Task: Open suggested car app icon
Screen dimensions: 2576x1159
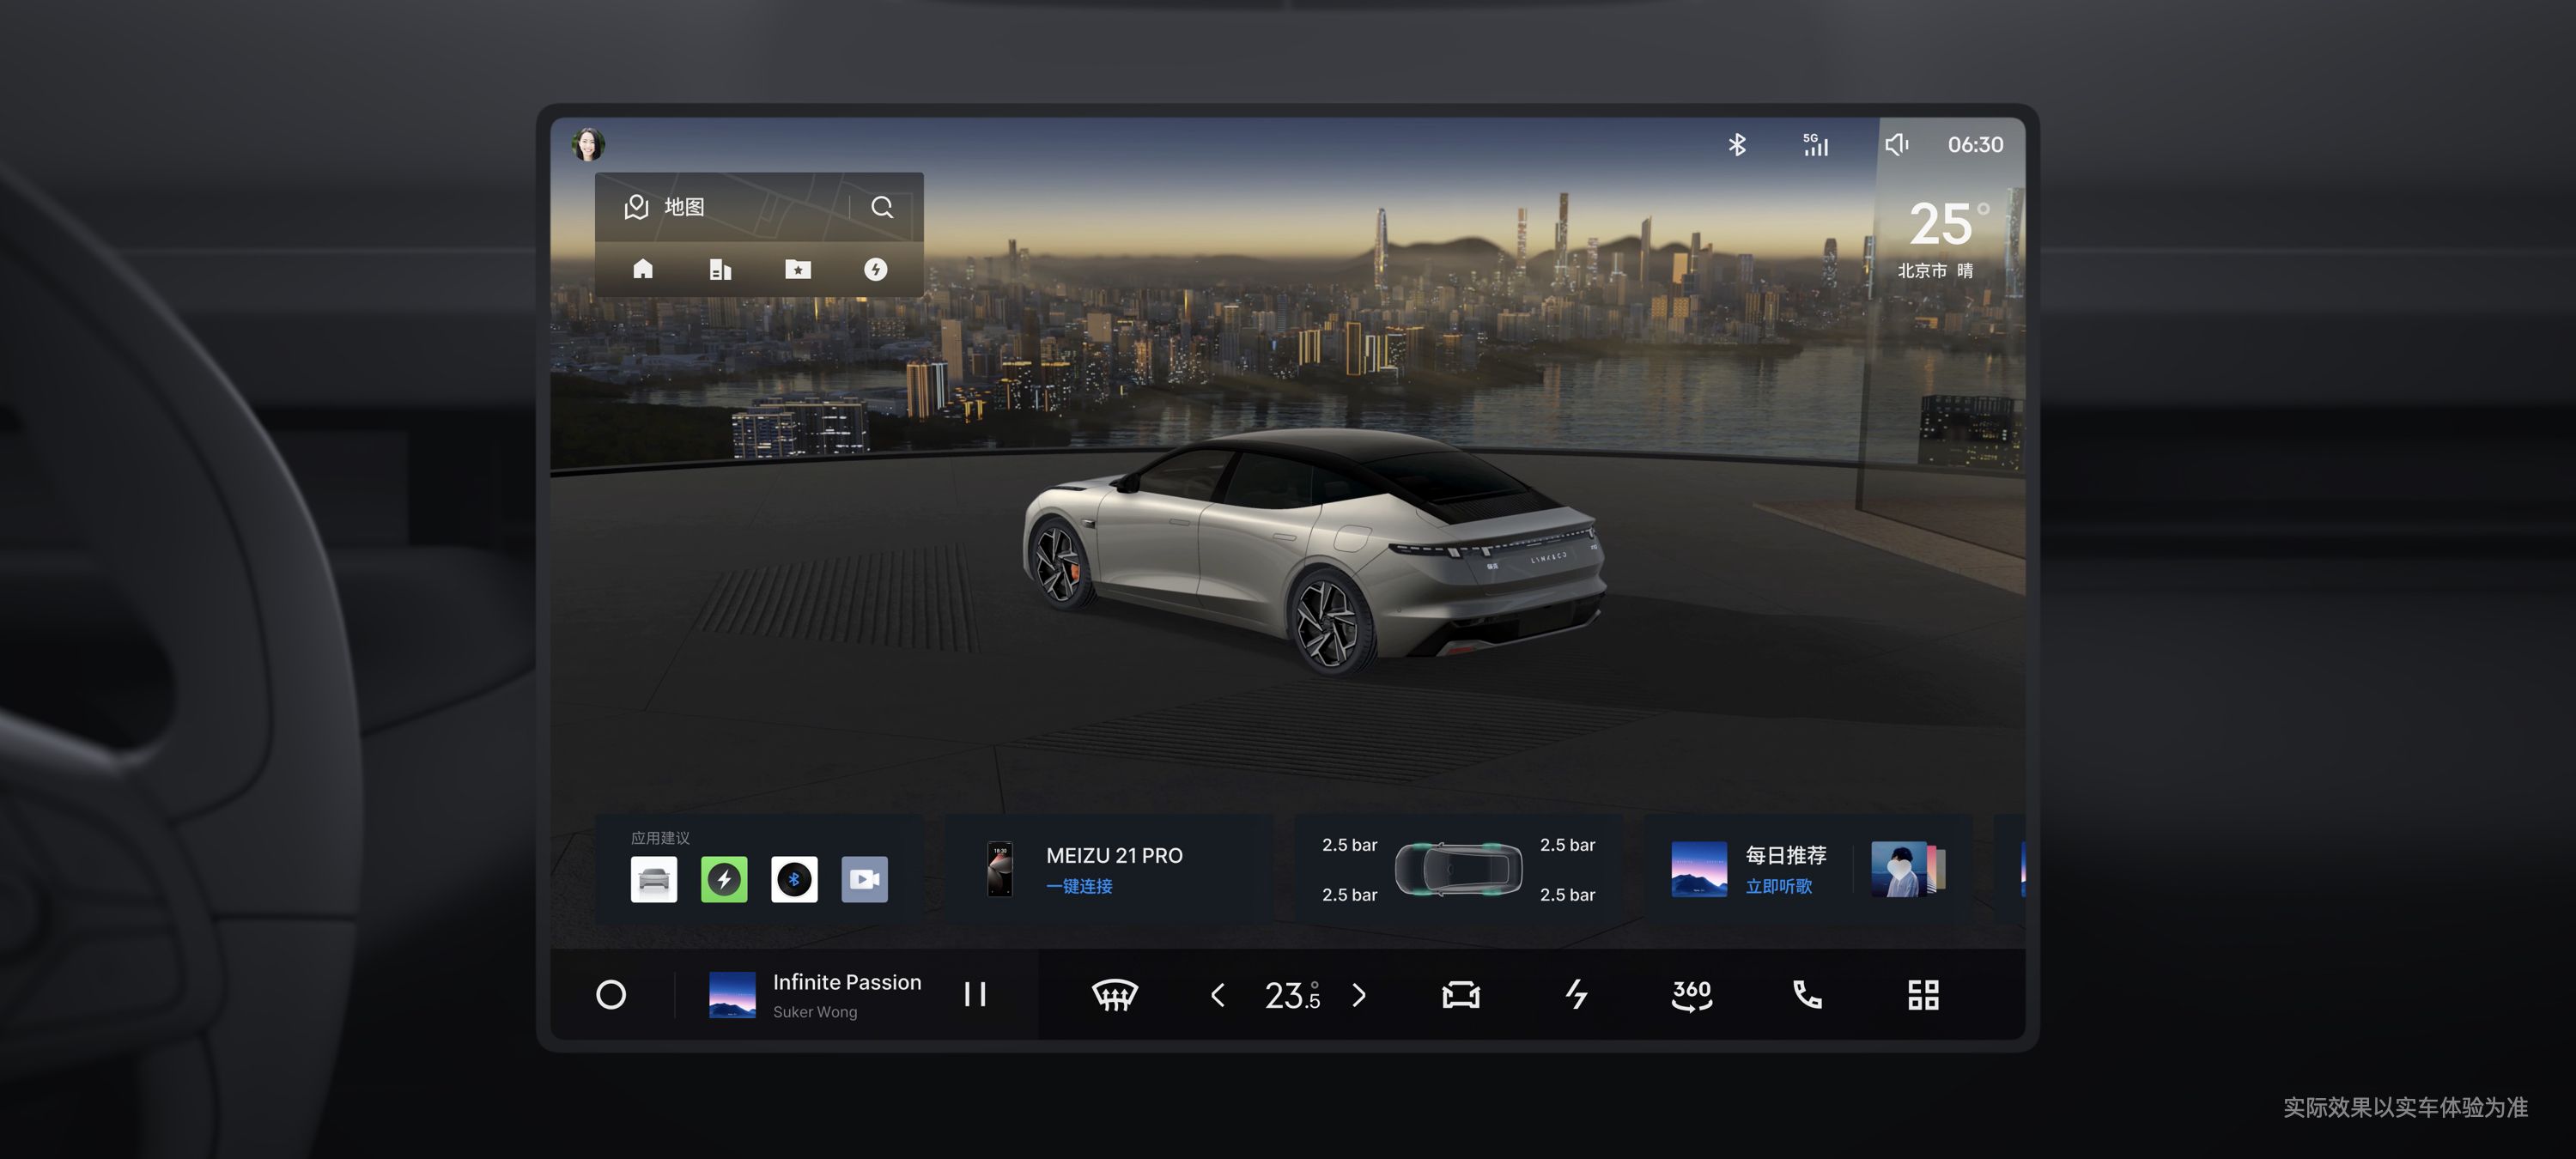Action: click(654, 879)
